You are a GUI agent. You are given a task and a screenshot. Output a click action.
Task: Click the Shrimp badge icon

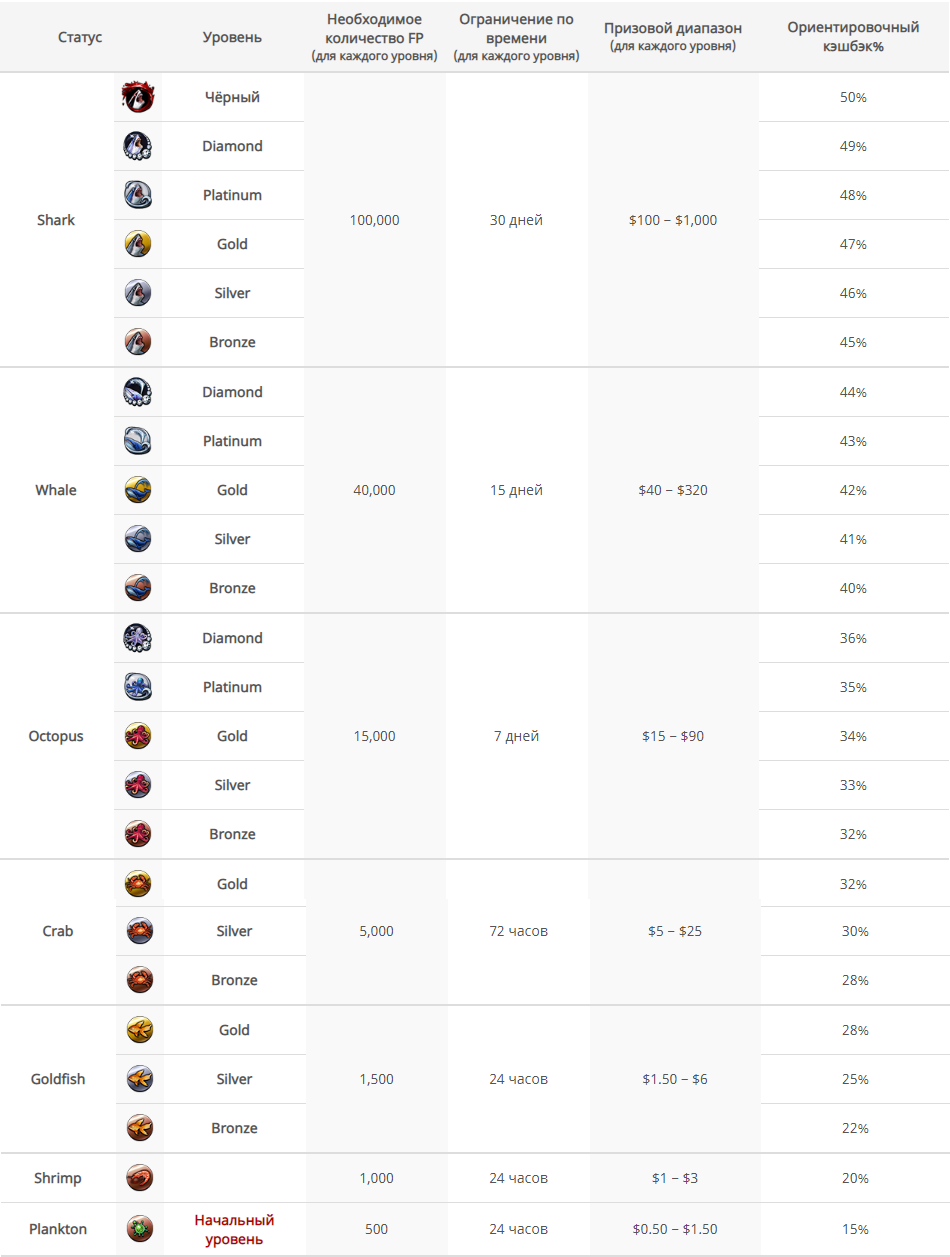pyautogui.click(x=139, y=1178)
